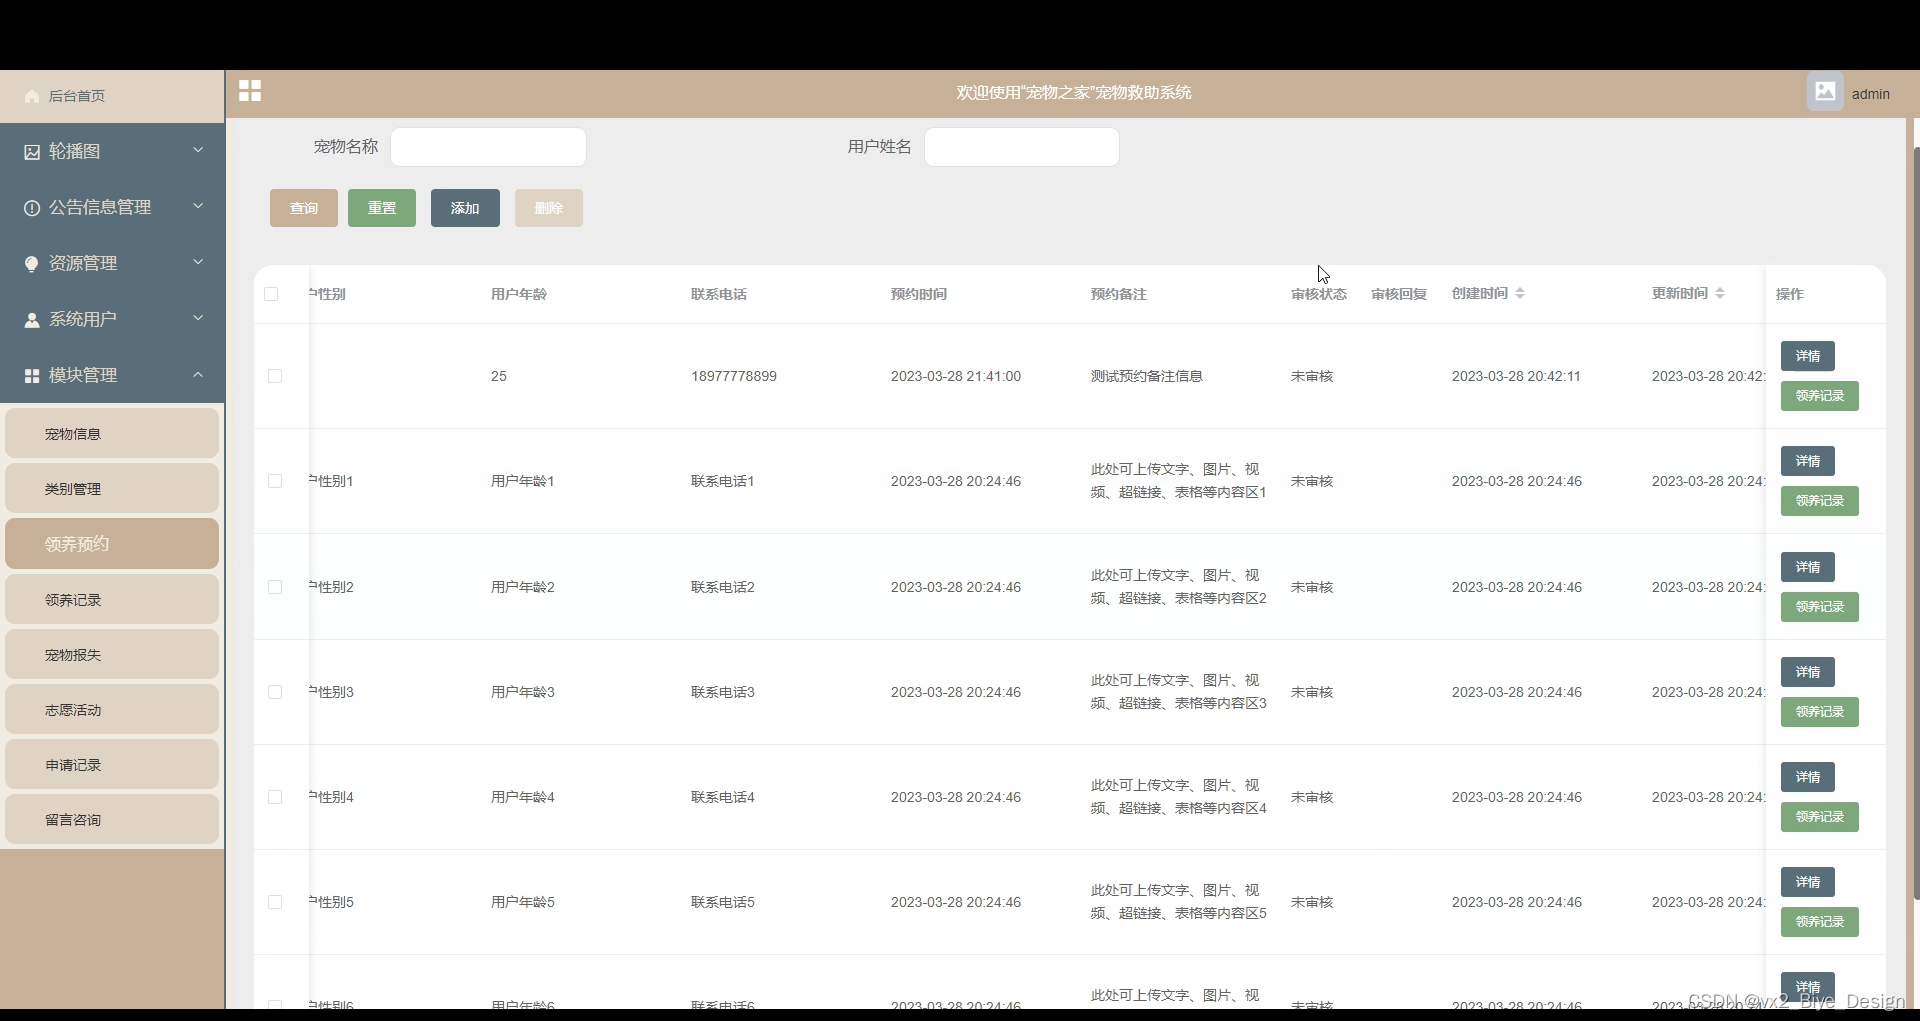This screenshot has height=1021, width=1920.
Task: Open 详情 for the 联系电话1 row
Action: tap(1808, 461)
